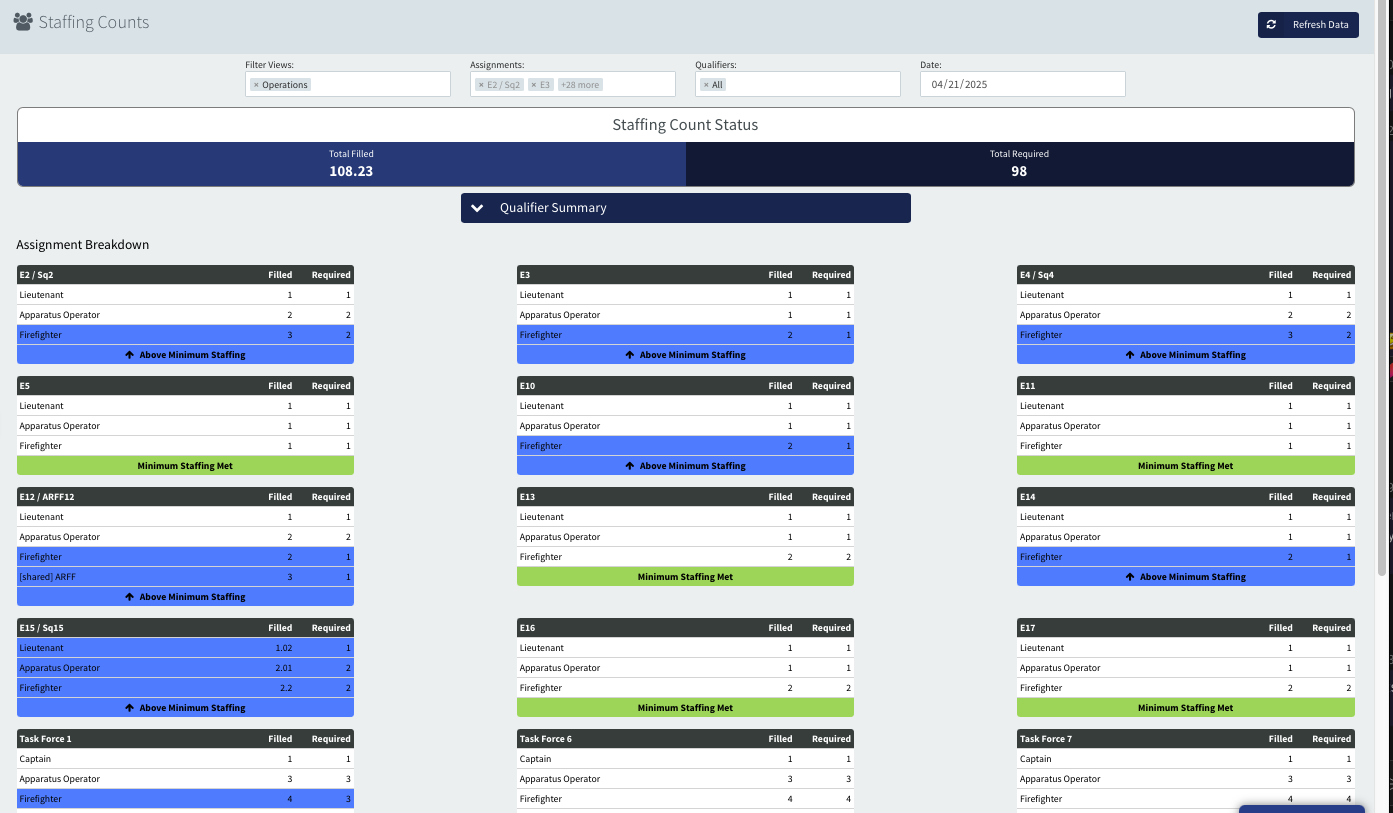Click the Task Force 7 header
Screen dimensions: 1393x813
(x=1186, y=739)
